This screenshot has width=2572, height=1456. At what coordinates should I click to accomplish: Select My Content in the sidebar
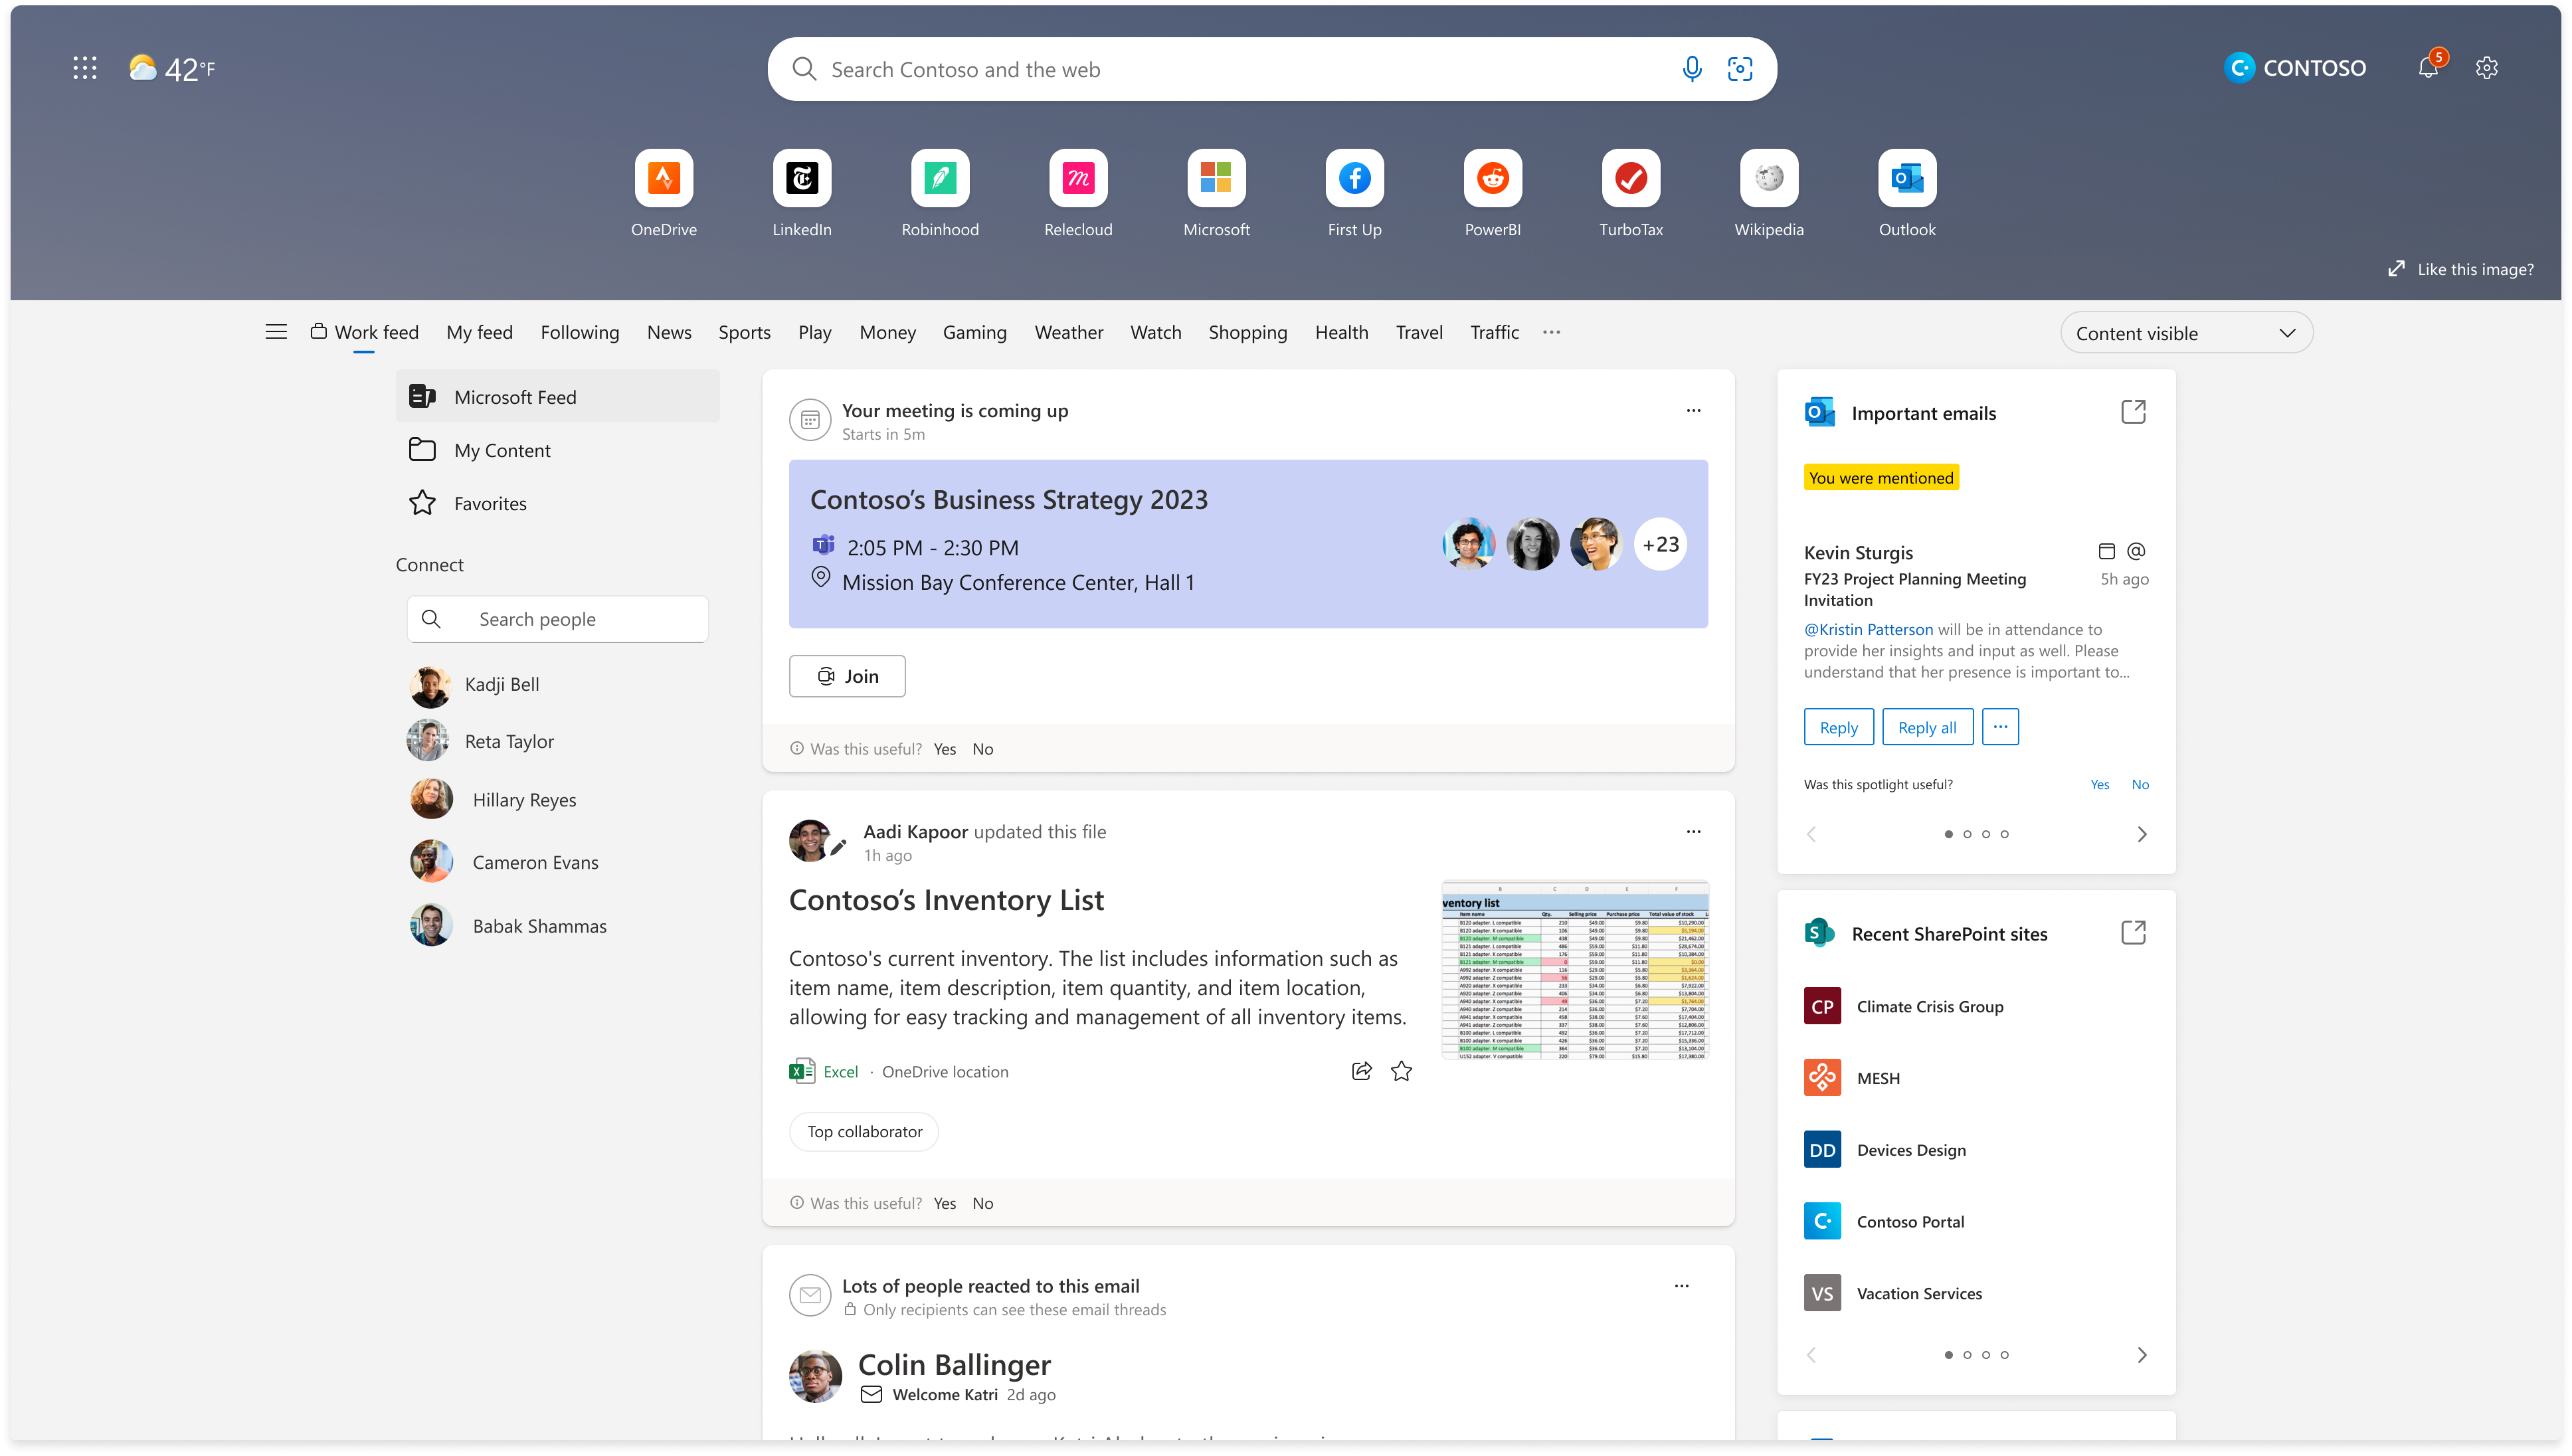(x=502, y=450)
